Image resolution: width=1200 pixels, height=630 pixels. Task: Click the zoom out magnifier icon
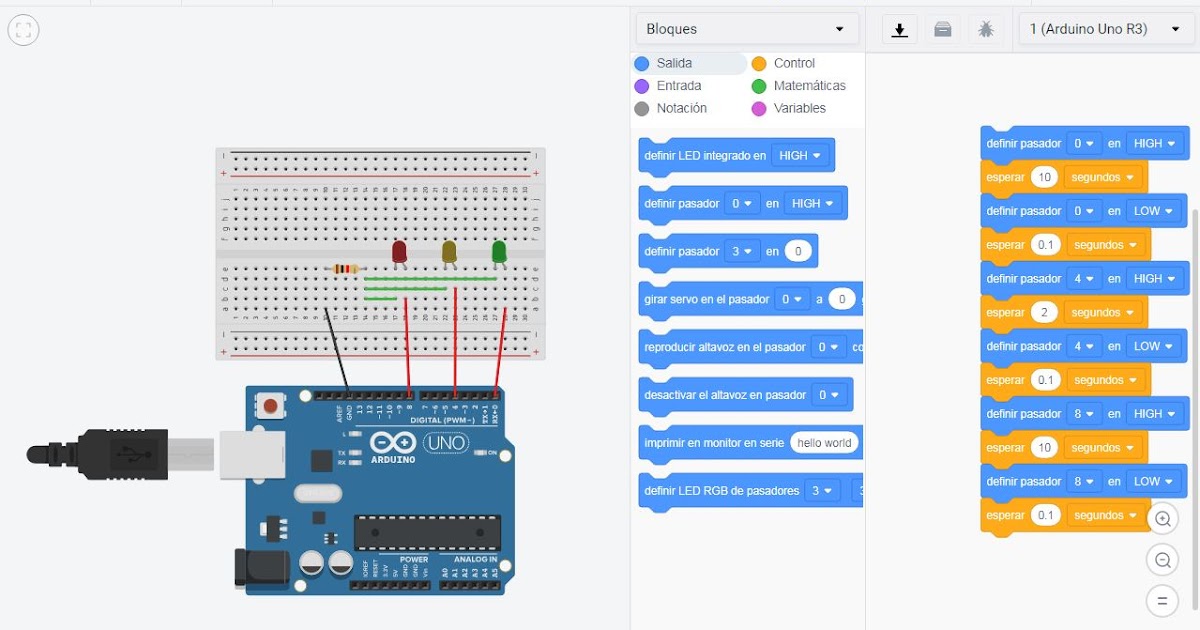[x=1162, y=559]
